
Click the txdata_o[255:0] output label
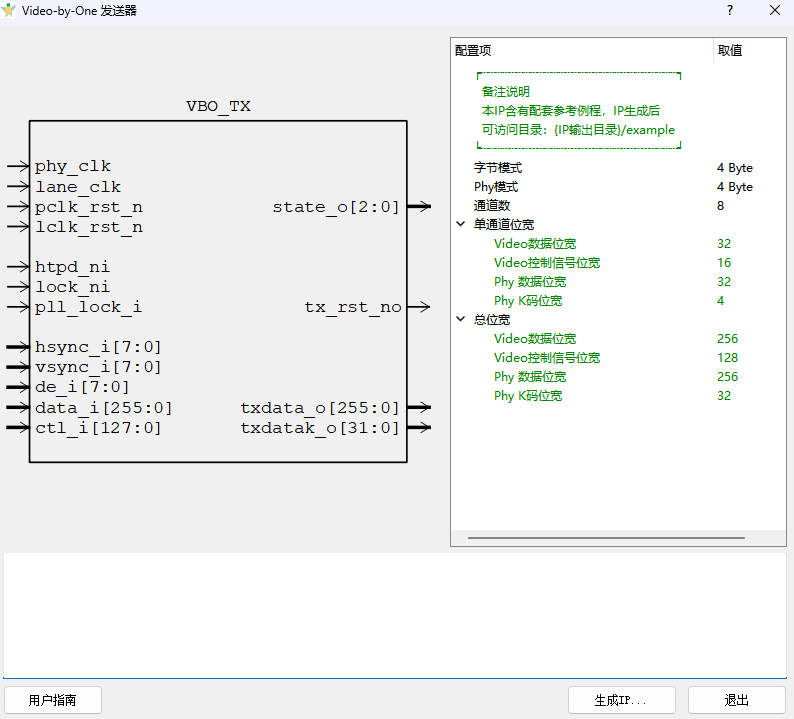(x=320, y=408)
